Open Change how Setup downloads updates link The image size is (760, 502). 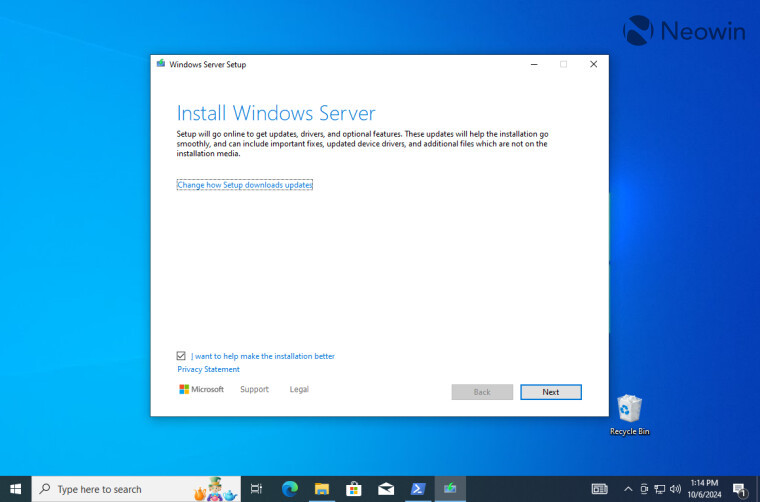[245, 185]
